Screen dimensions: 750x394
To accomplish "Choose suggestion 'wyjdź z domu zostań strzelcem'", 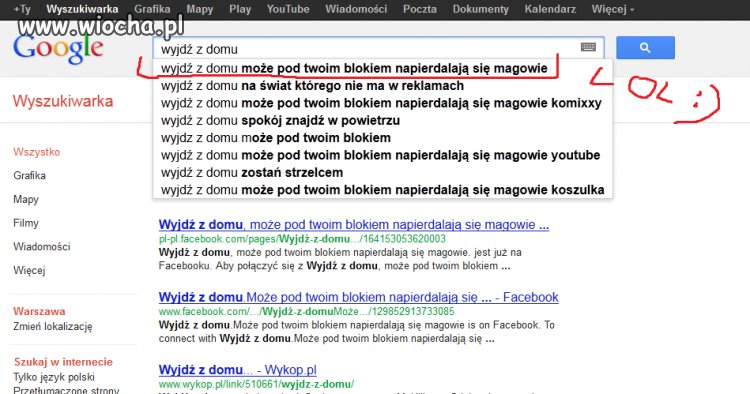I will pyautogui.click(x=382, y=172).
